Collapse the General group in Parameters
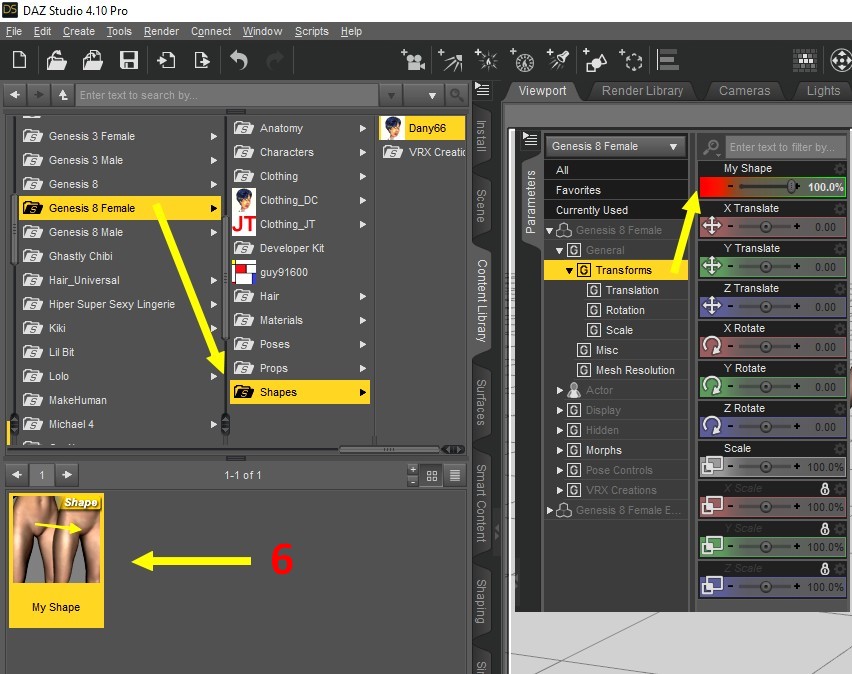 [x=559, y=251]
